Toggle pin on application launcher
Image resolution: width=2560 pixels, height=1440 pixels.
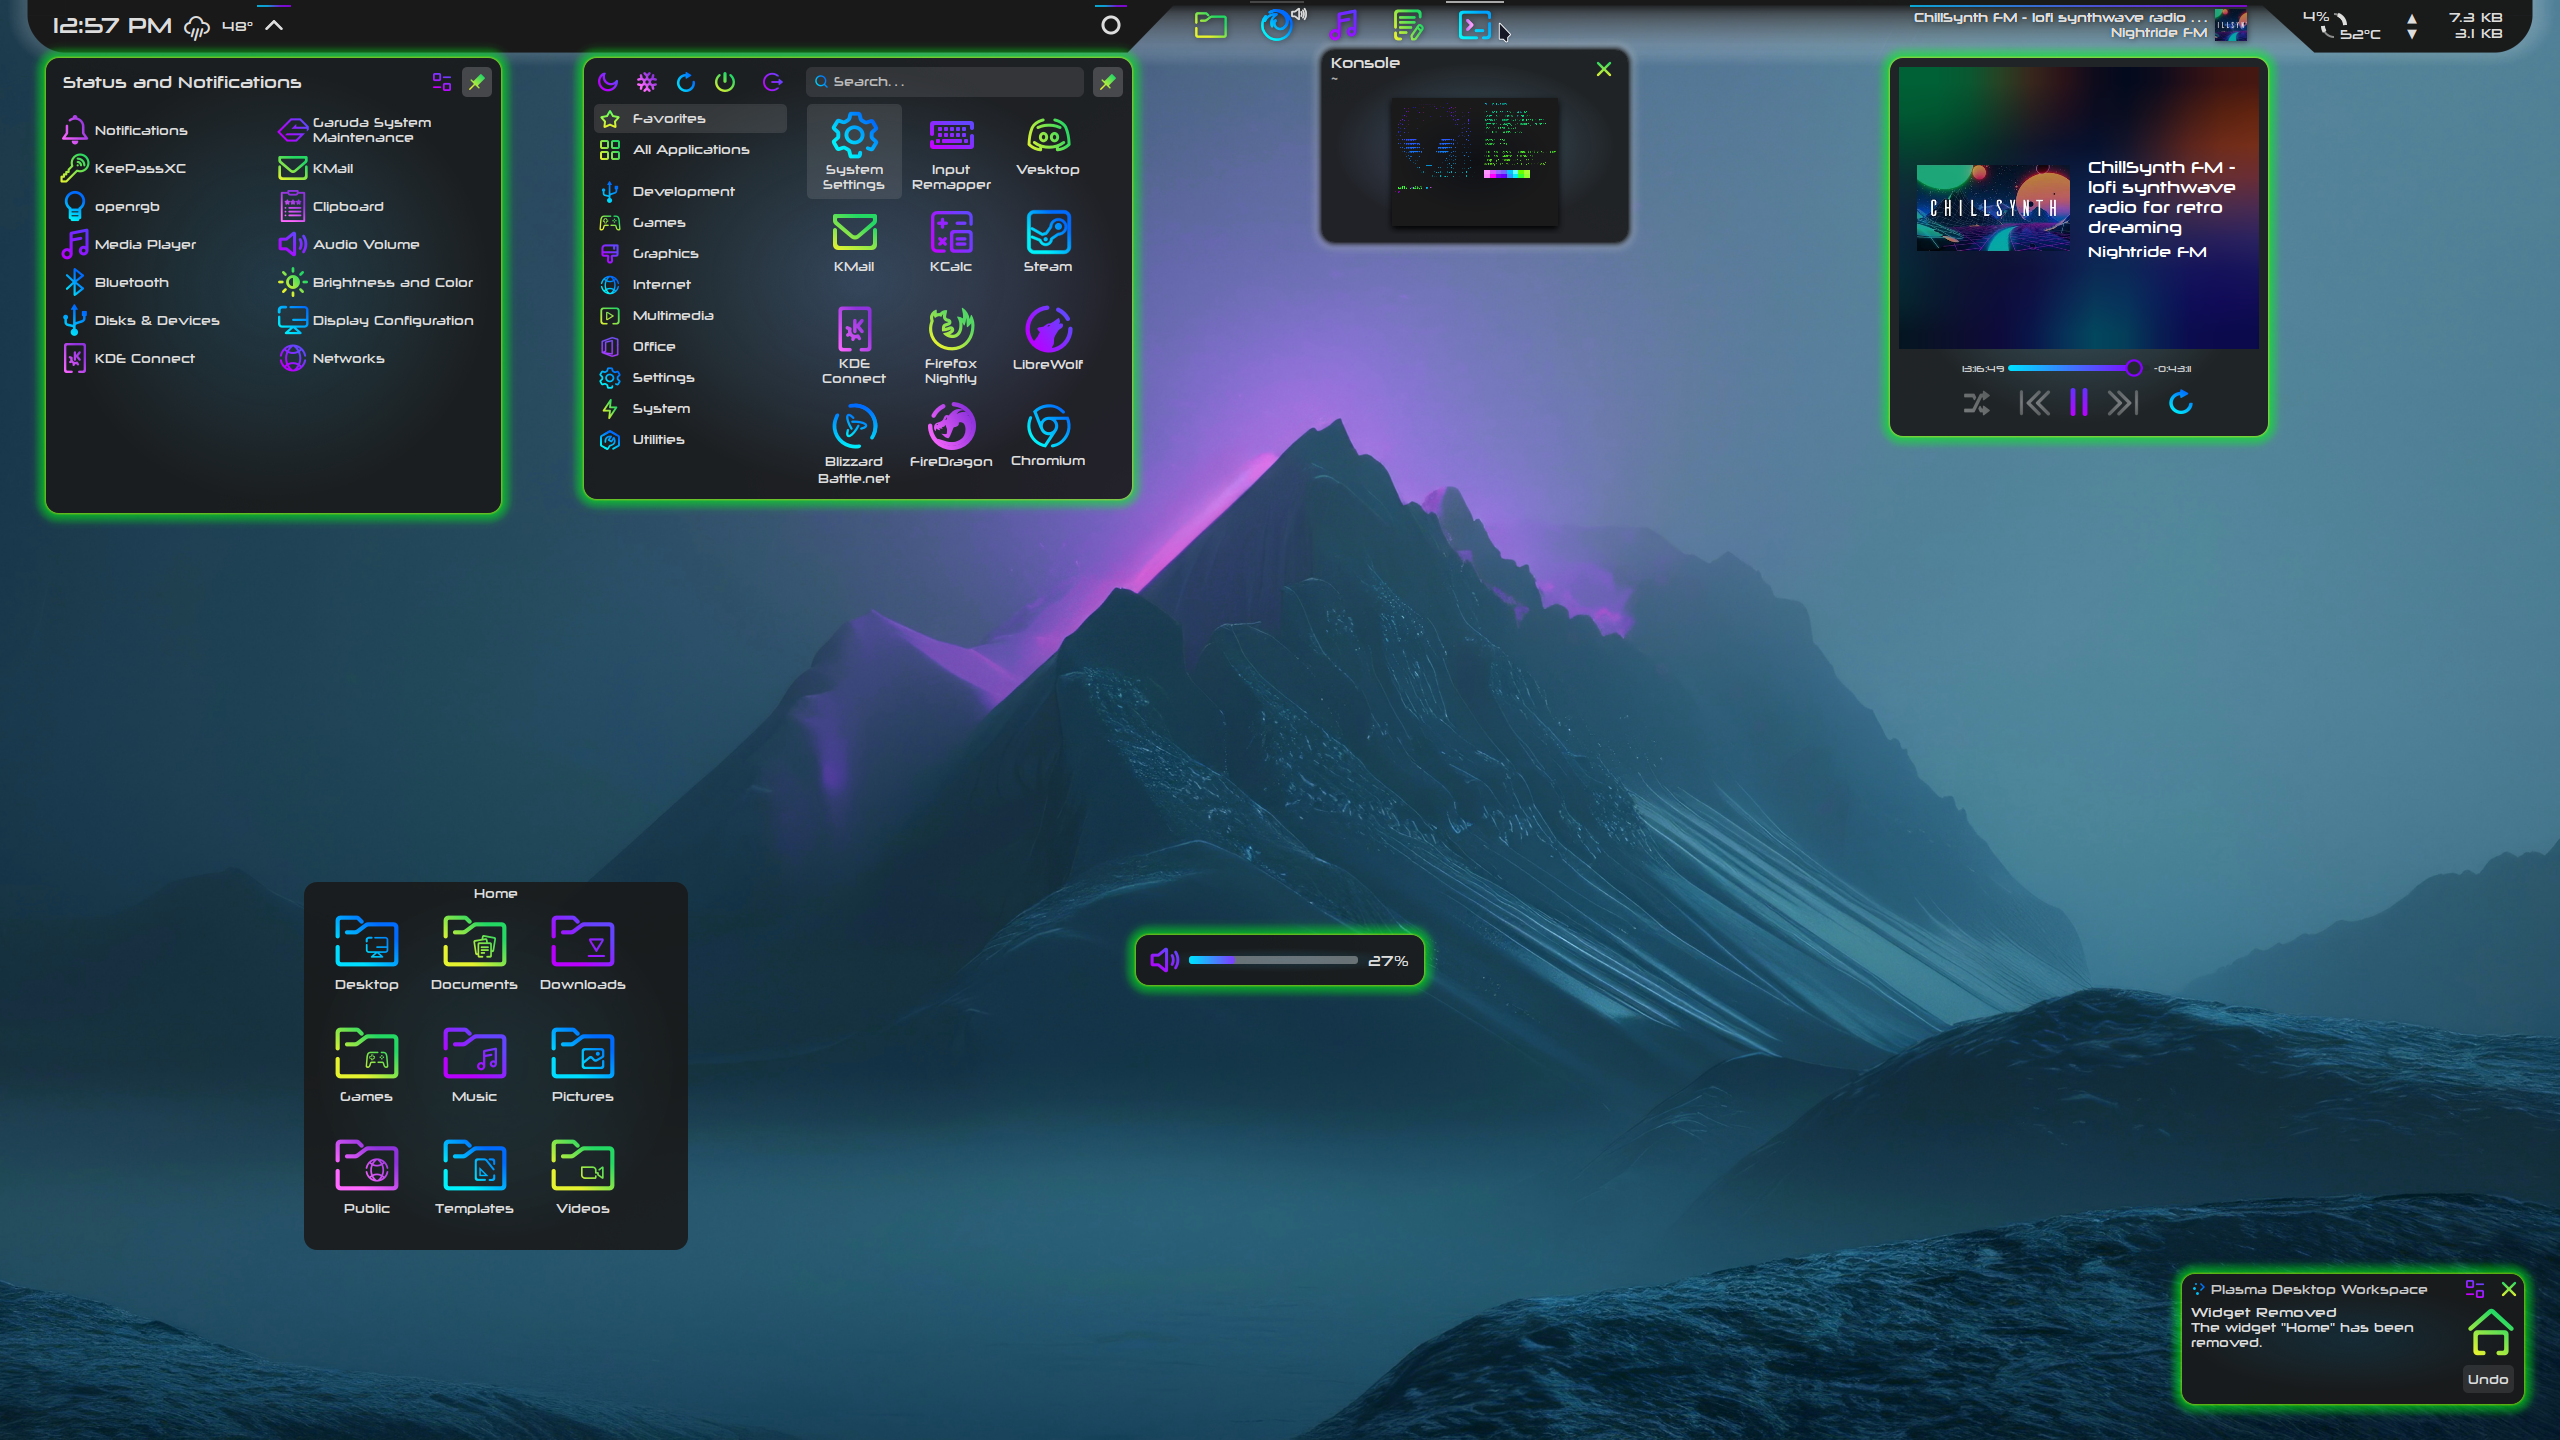coord(1107,82)
